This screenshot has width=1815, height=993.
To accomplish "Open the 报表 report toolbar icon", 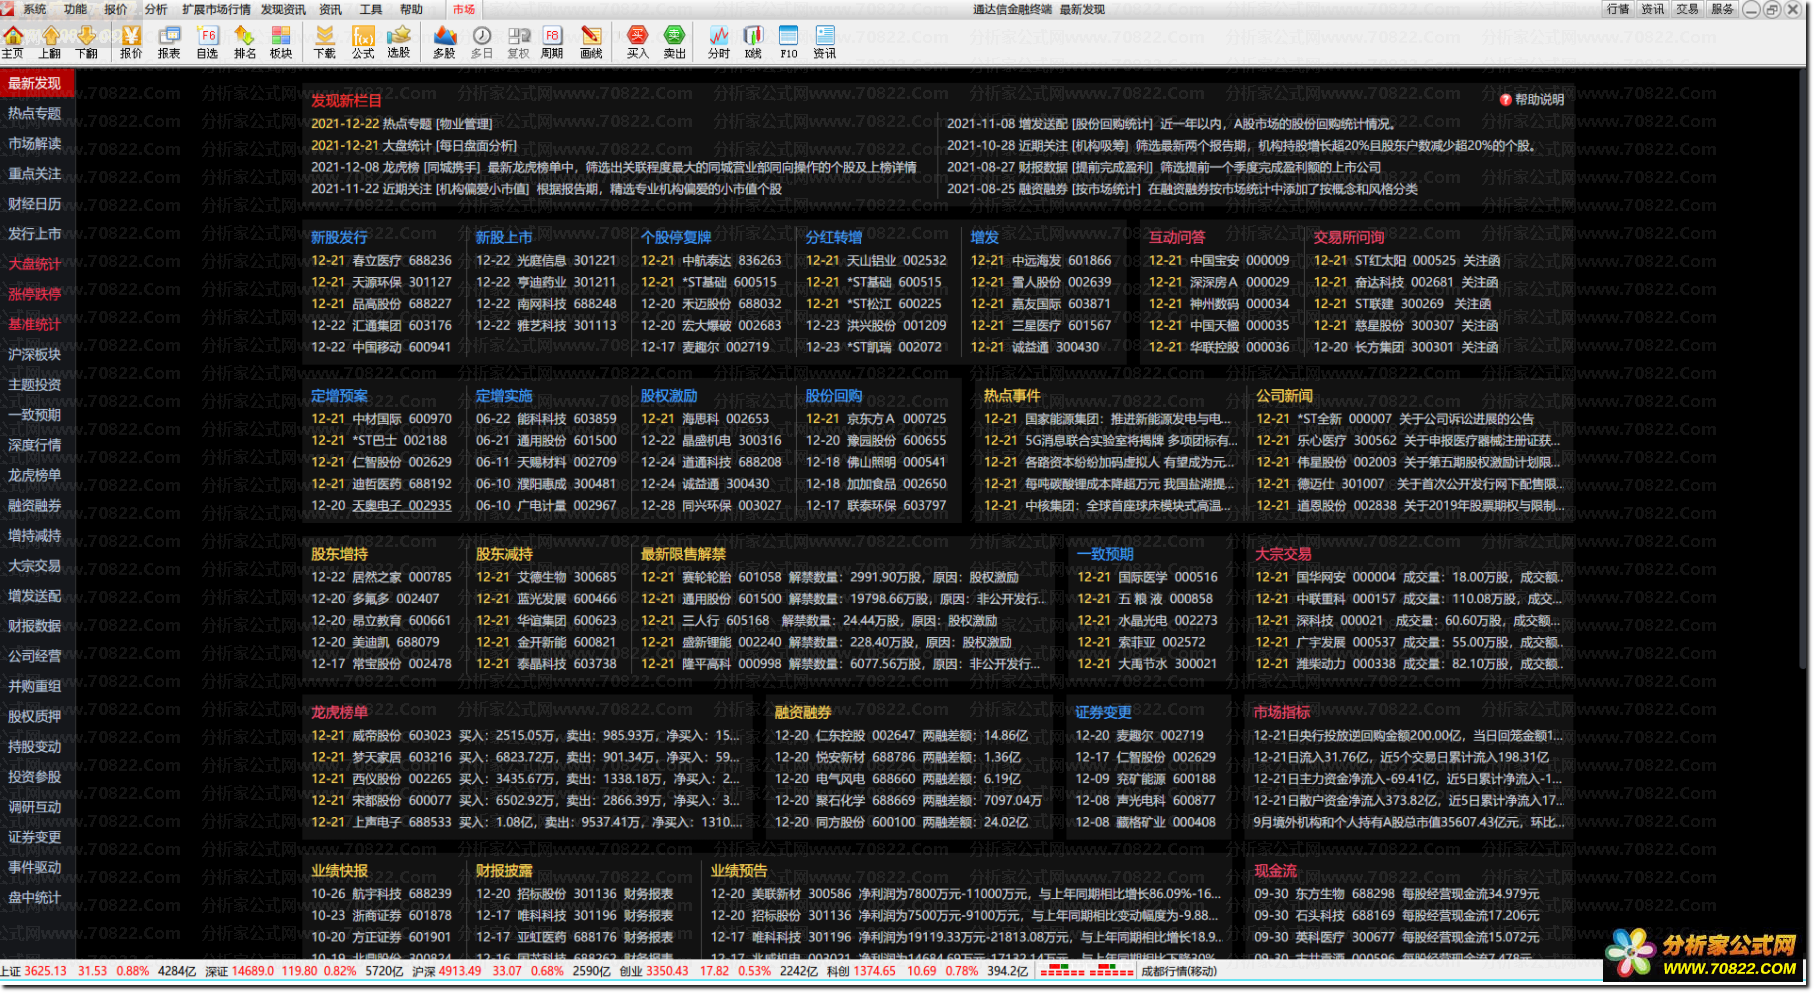I will pos(169,42).
